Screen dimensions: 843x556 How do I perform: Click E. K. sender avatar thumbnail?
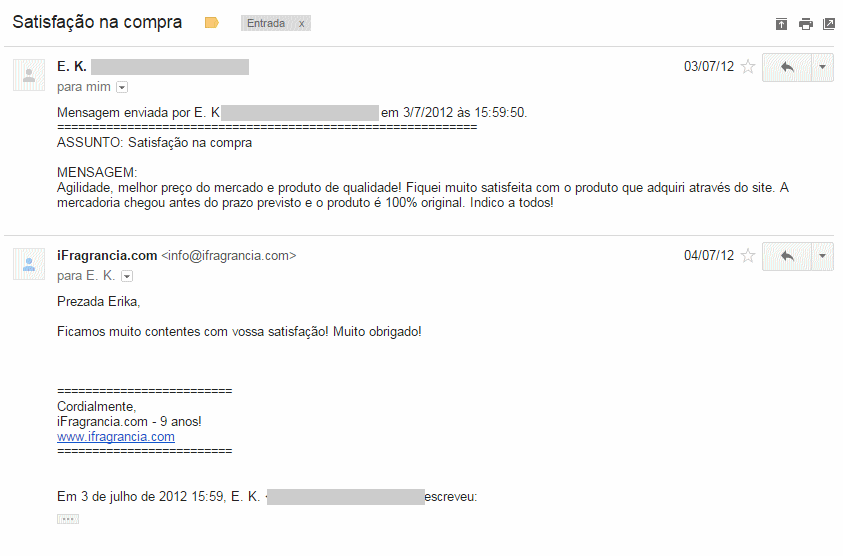tap(29, 75)
